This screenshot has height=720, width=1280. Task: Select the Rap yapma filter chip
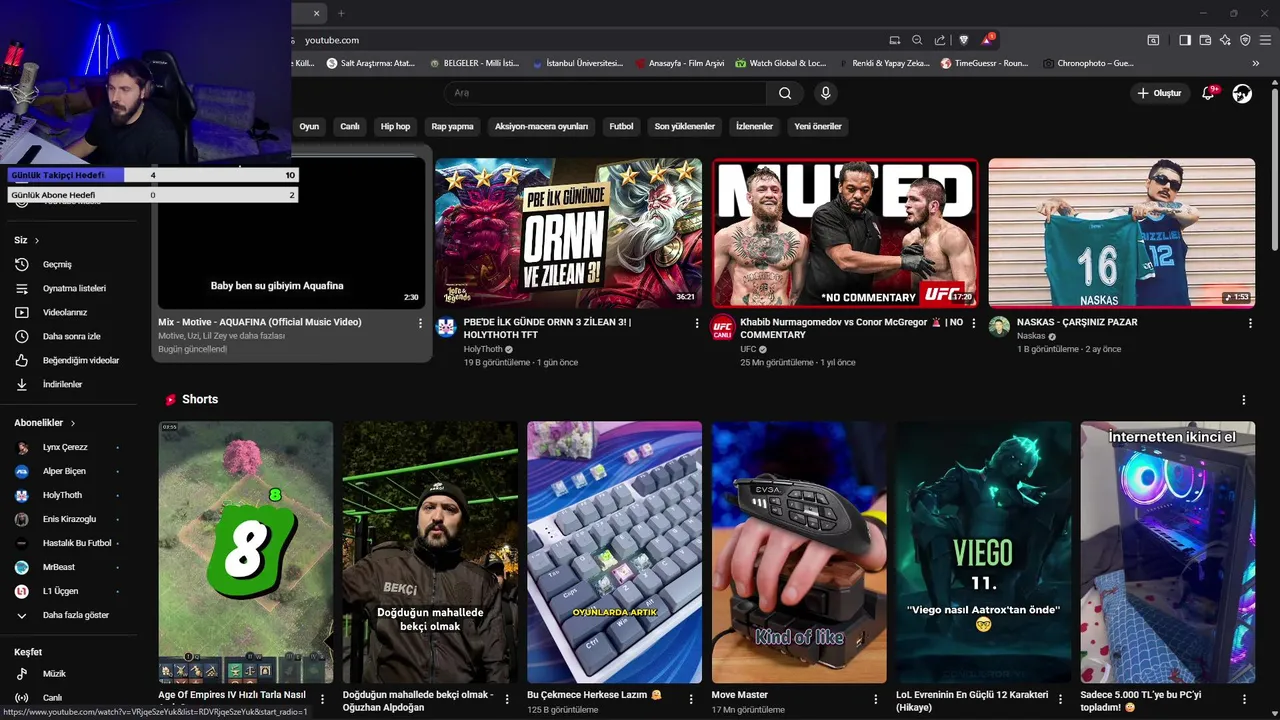(452, 126)
